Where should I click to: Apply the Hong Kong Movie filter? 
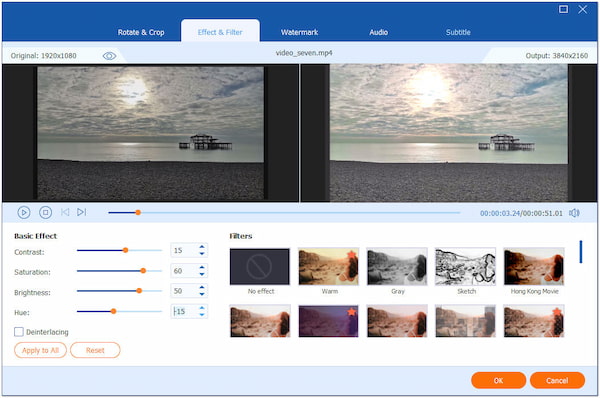[534, 266]
